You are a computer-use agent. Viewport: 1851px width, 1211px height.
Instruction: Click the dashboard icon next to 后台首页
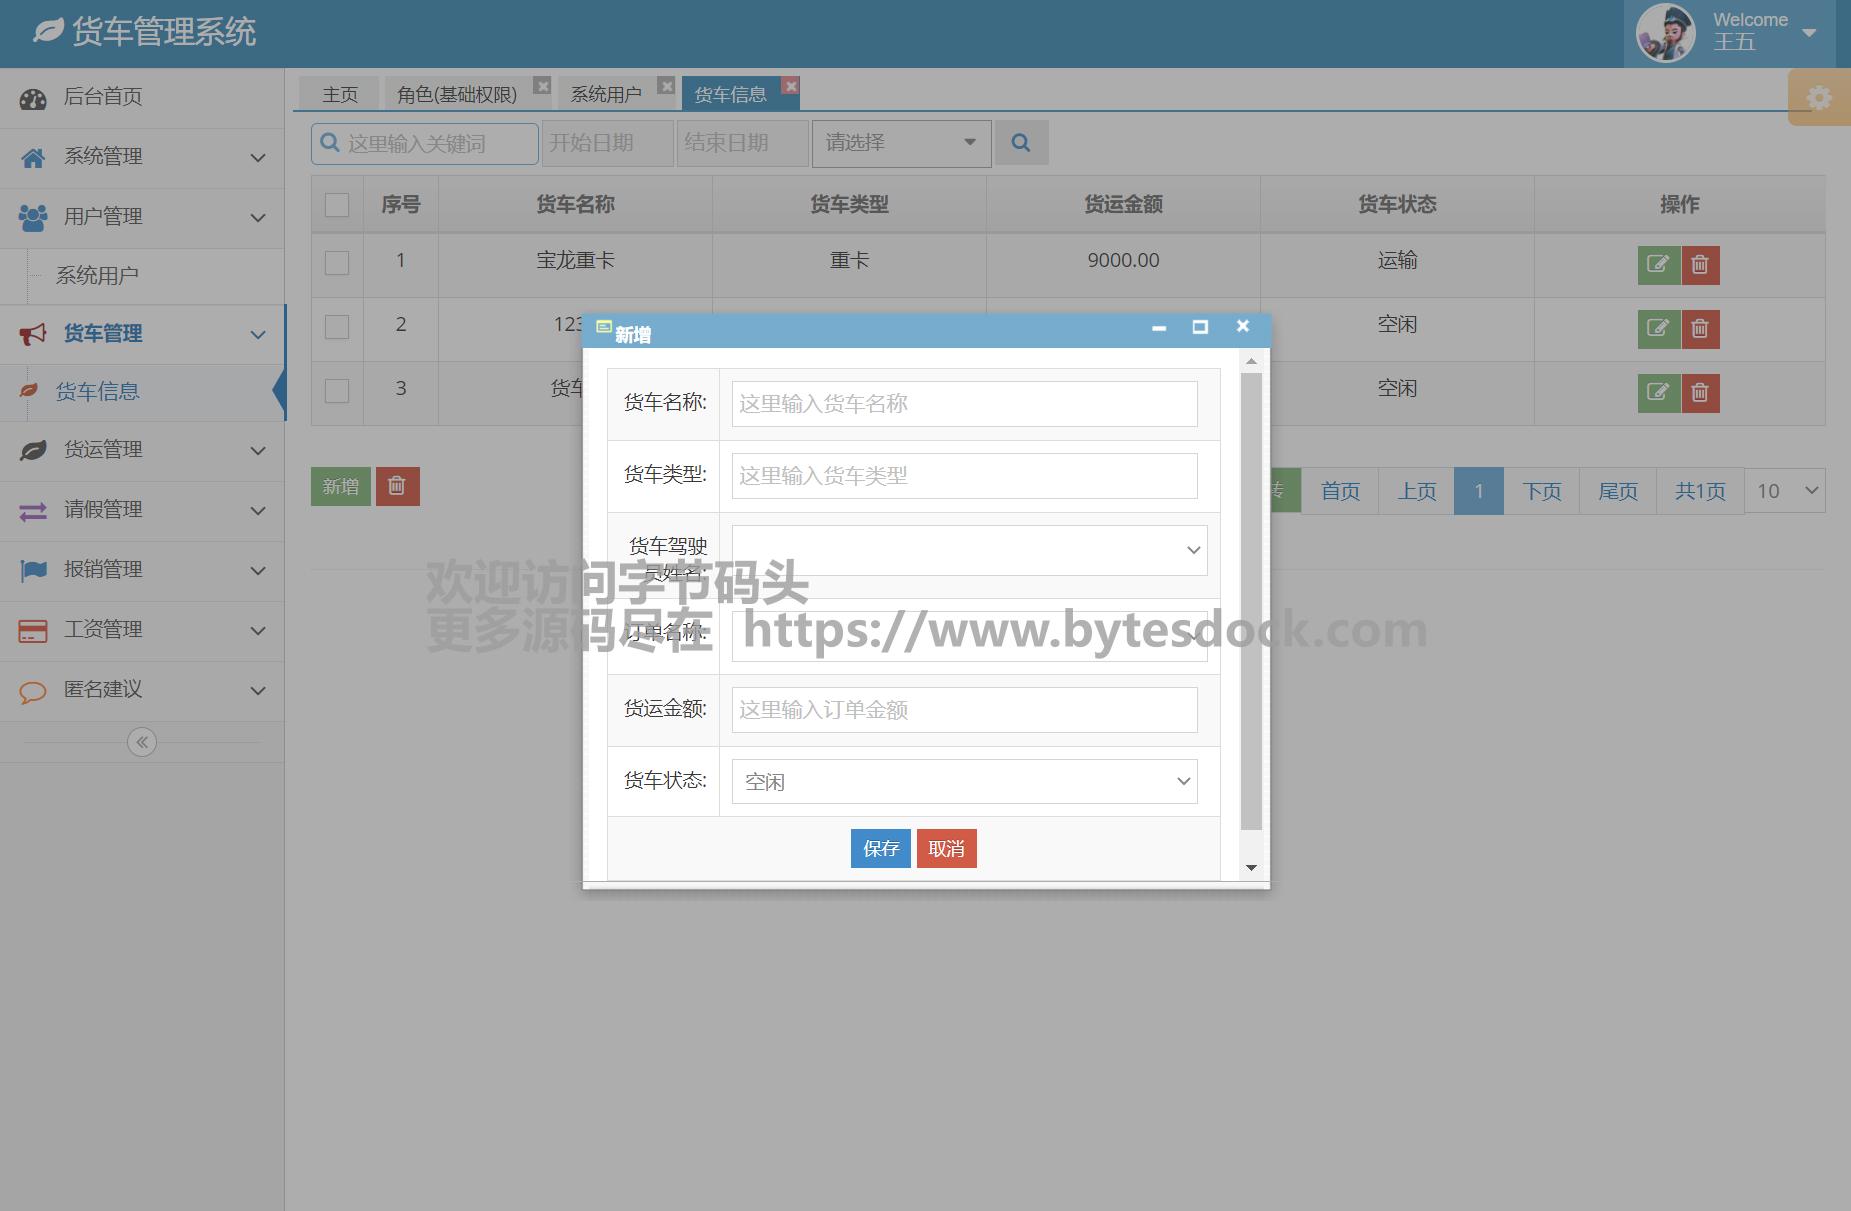tap(33, 98)
